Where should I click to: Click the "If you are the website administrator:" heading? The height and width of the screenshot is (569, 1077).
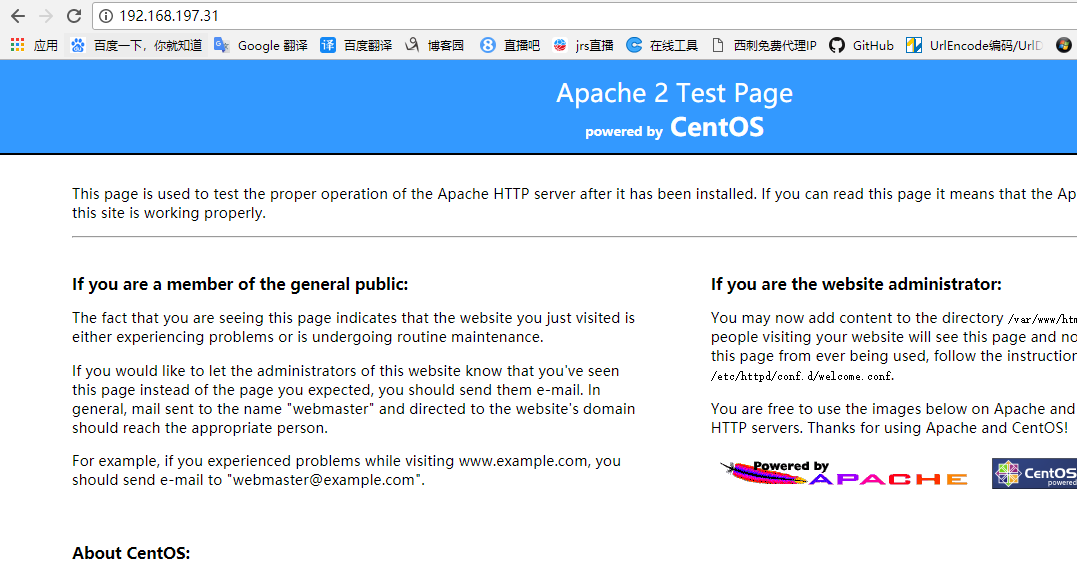coord(856,284)
